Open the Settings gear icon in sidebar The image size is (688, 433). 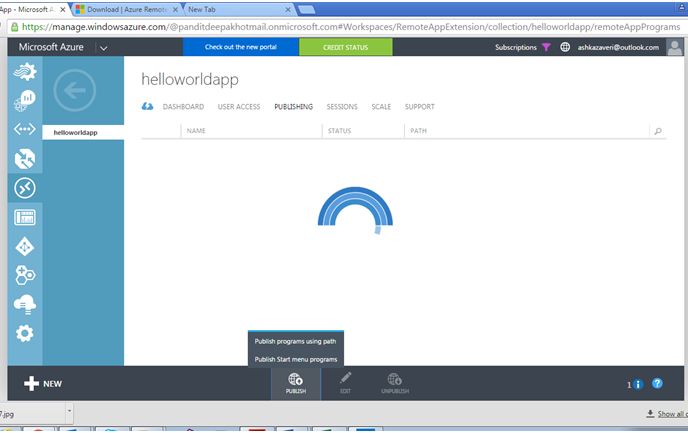[x=25, y=333]
